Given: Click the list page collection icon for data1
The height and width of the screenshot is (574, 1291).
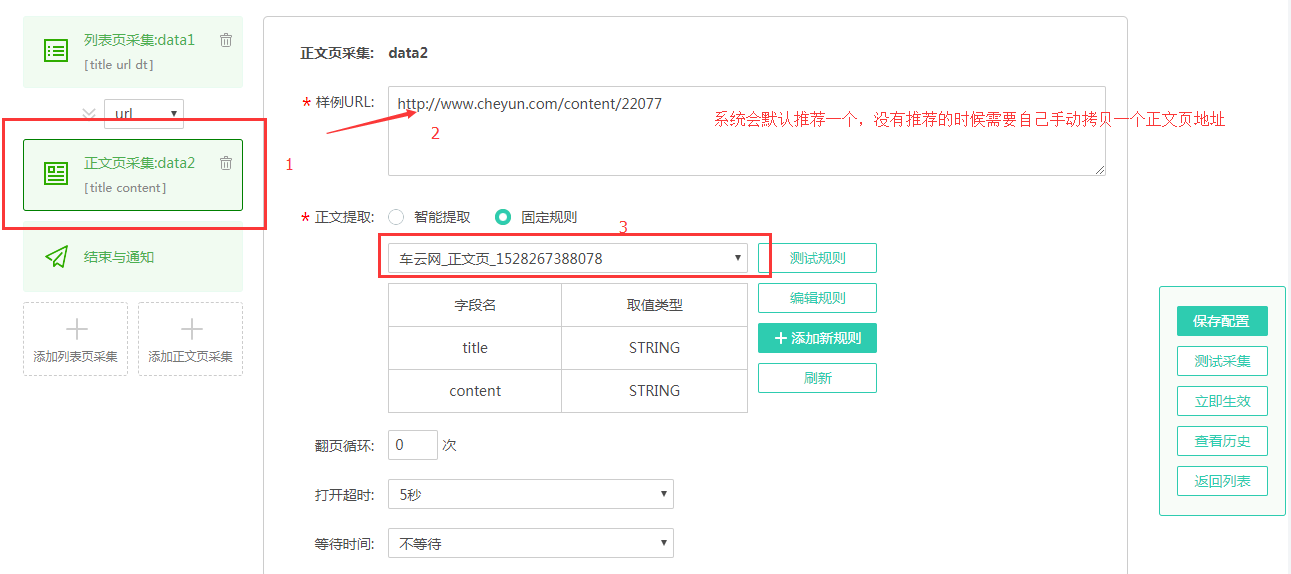Looking at the screenshot, I should point(56,50).
